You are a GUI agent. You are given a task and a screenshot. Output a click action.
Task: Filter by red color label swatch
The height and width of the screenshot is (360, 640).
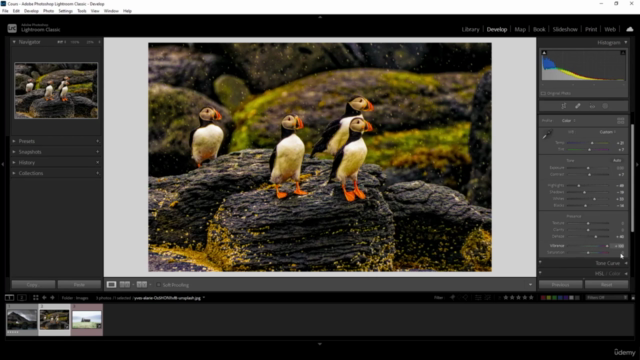543,298
